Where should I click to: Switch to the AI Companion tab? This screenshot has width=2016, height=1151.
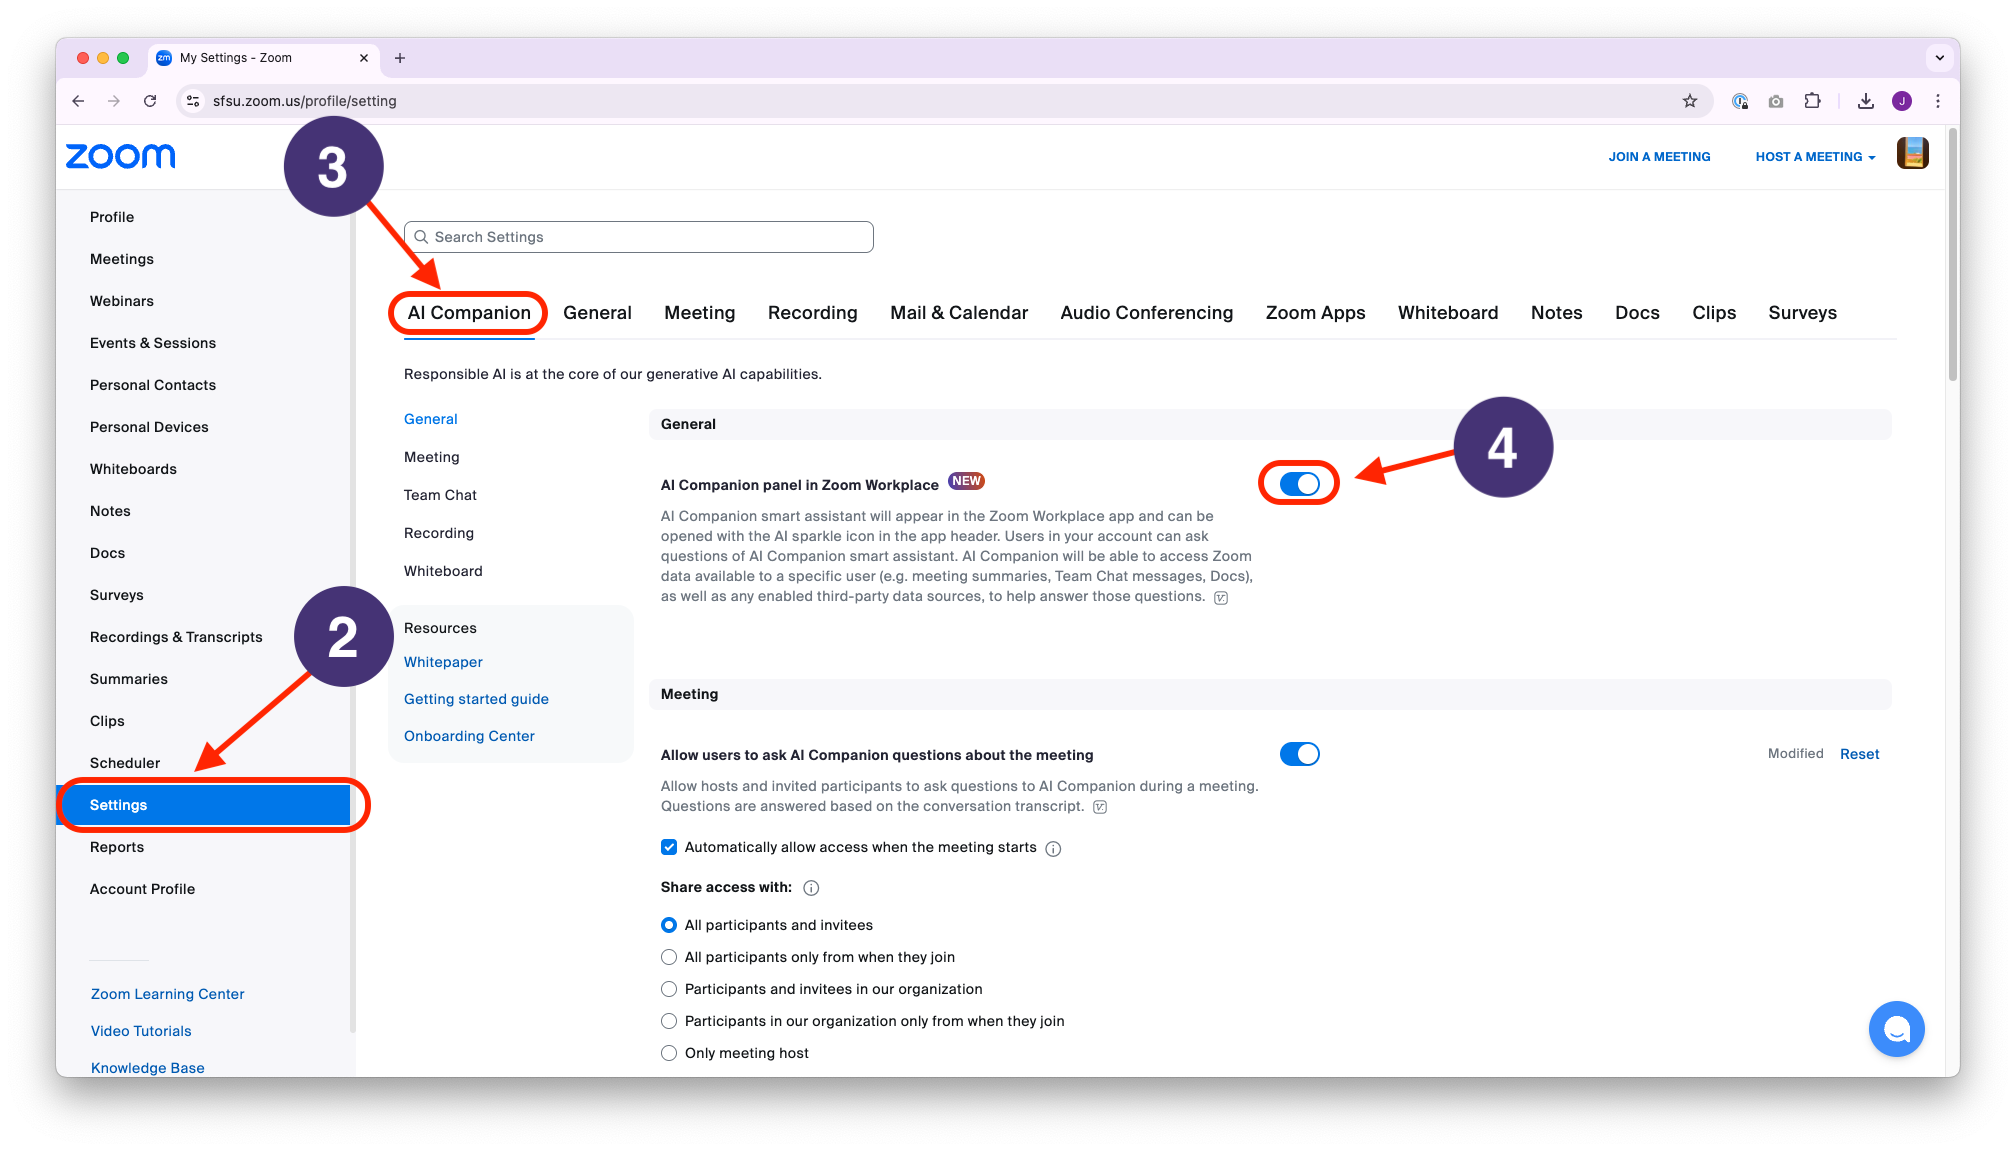point(469,313)
